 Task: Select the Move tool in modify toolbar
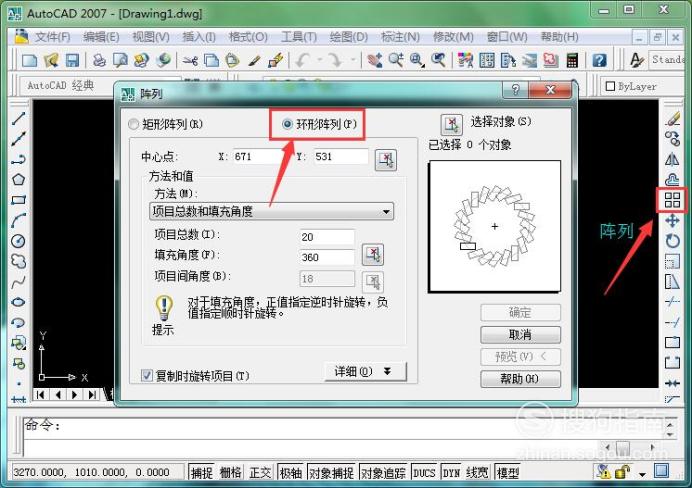click(x=672, y=220)
